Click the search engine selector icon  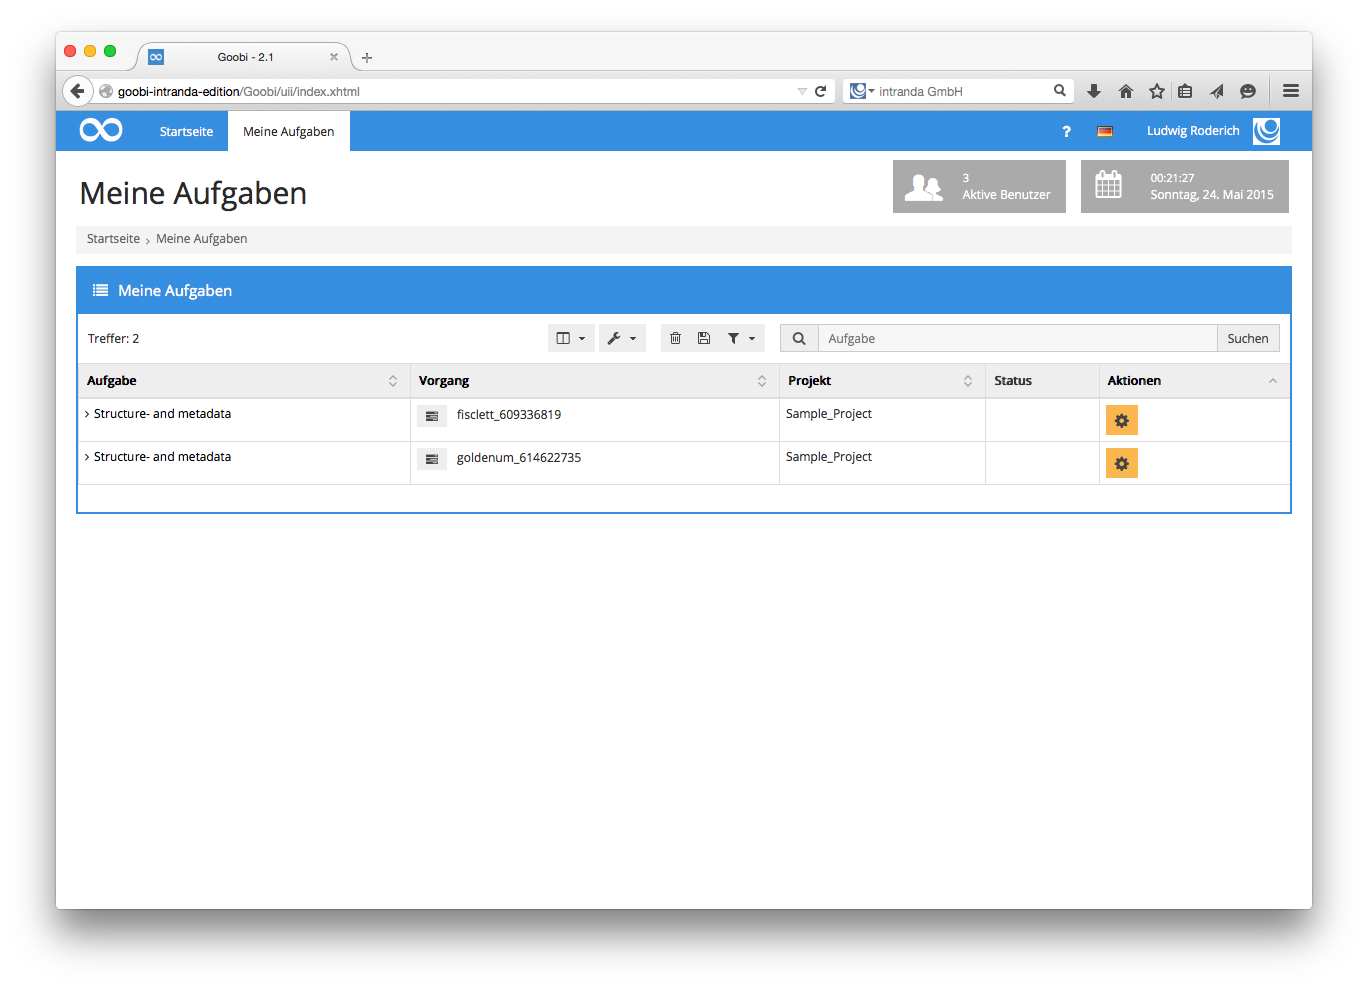click(861, 91)
